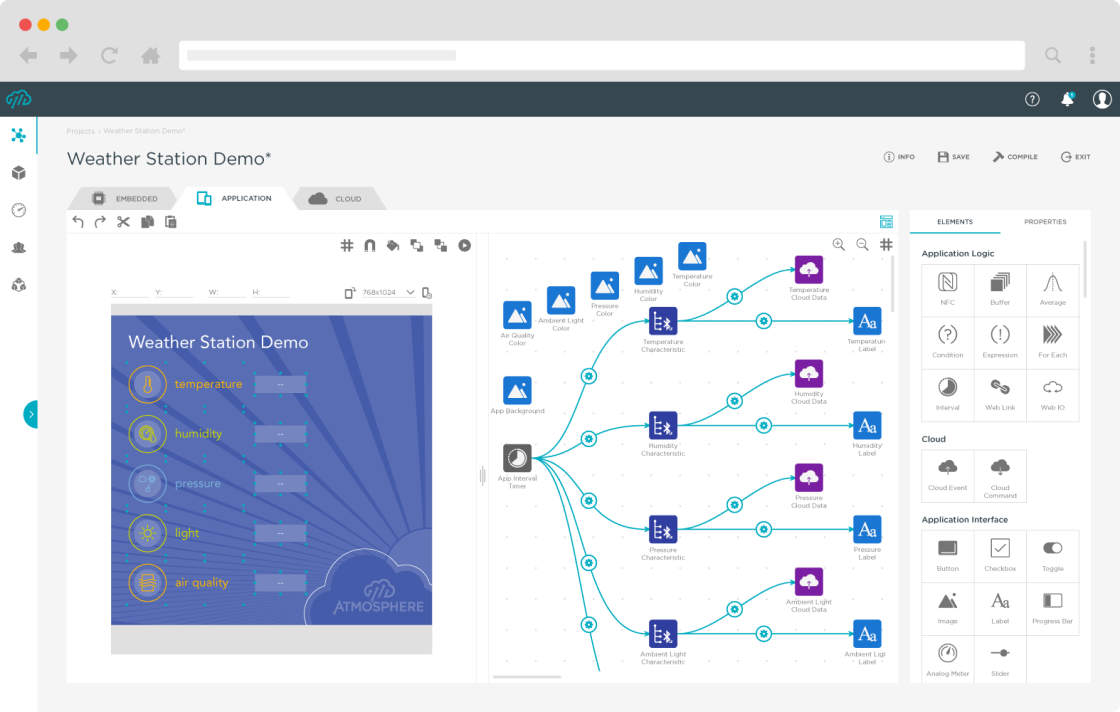Choose the Condition element icon
This screenshot has height=712, width=1120.
[947, 334]
